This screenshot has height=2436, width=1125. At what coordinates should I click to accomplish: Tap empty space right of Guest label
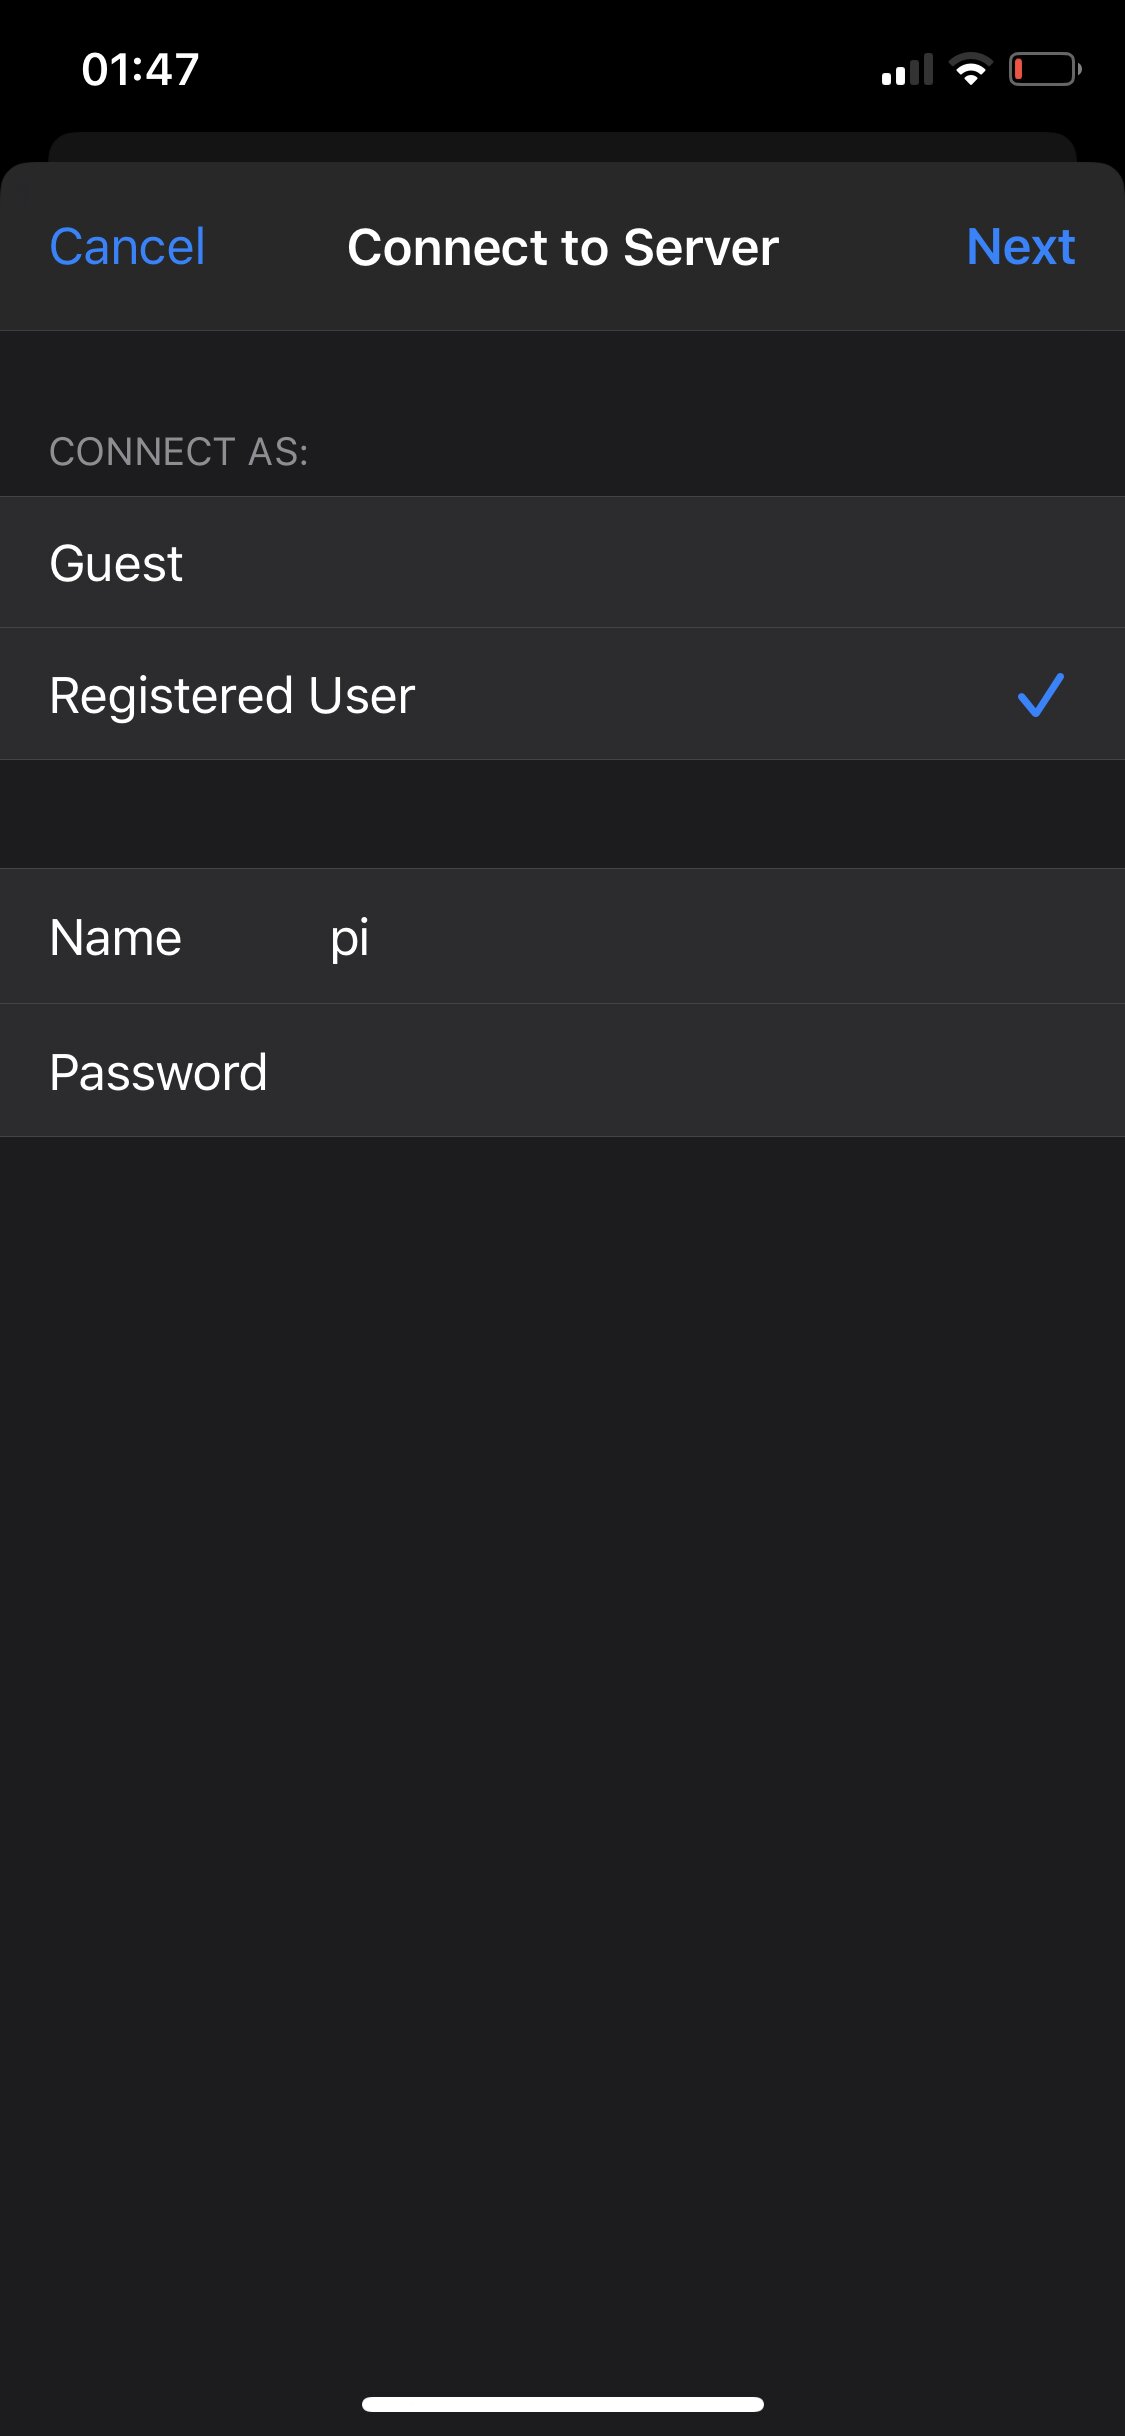(x=650, y=562)
